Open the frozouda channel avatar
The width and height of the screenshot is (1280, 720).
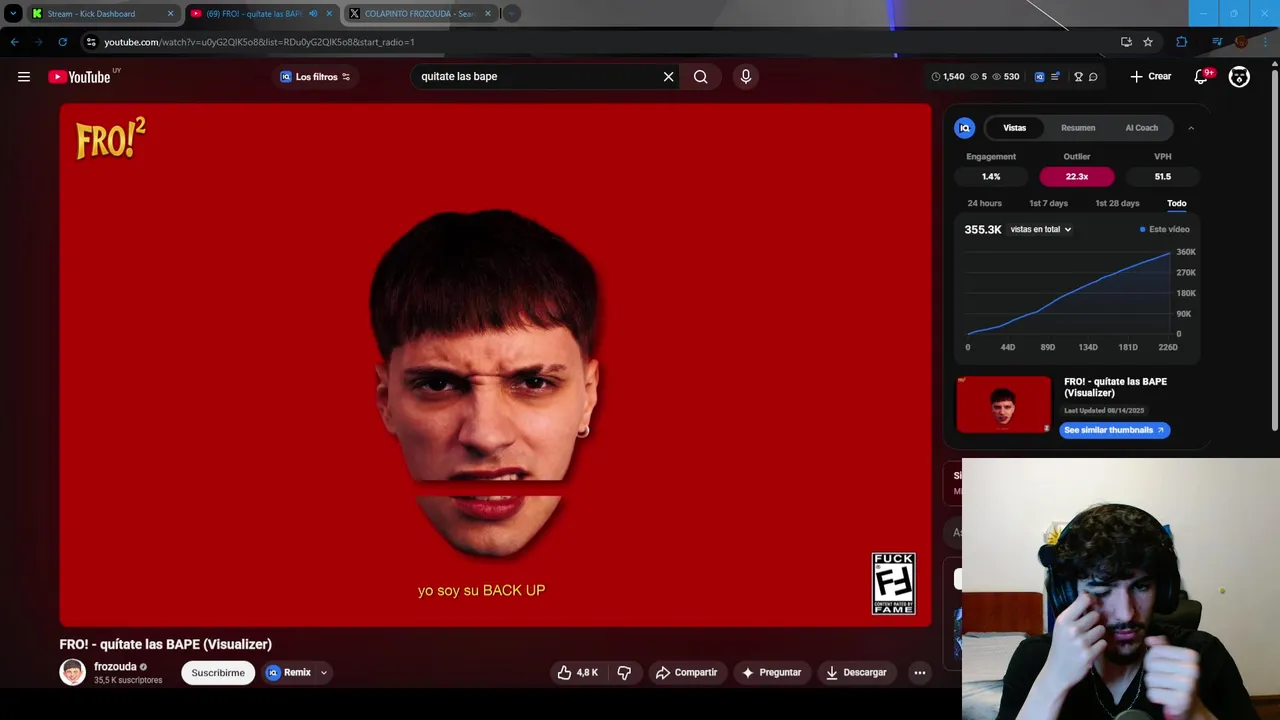[72, 673]
